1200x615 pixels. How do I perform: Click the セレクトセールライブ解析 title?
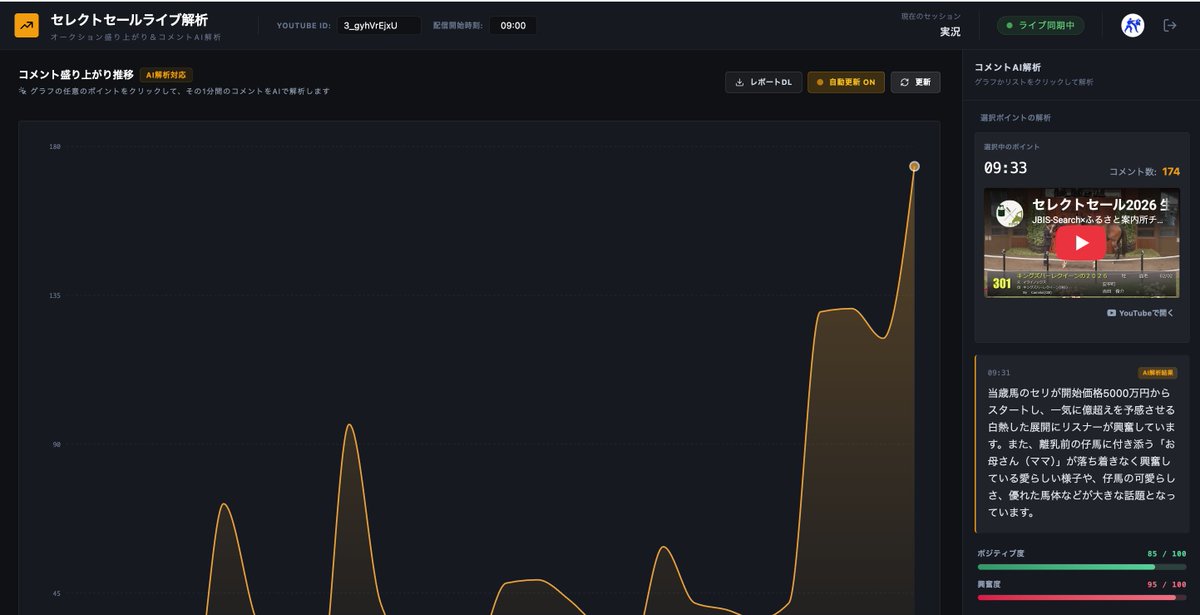(129, 19)
